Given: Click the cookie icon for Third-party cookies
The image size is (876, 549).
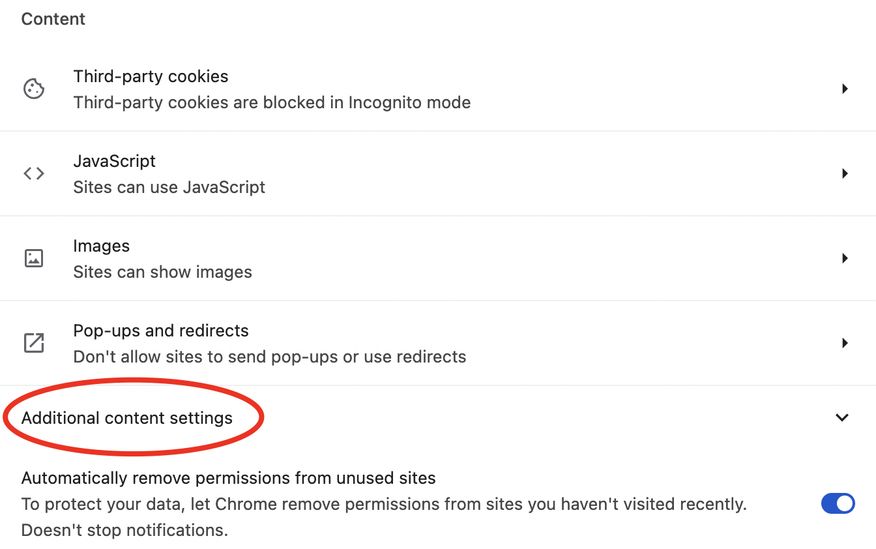Looking at the screenshot, I should click(x=34, y=89).
